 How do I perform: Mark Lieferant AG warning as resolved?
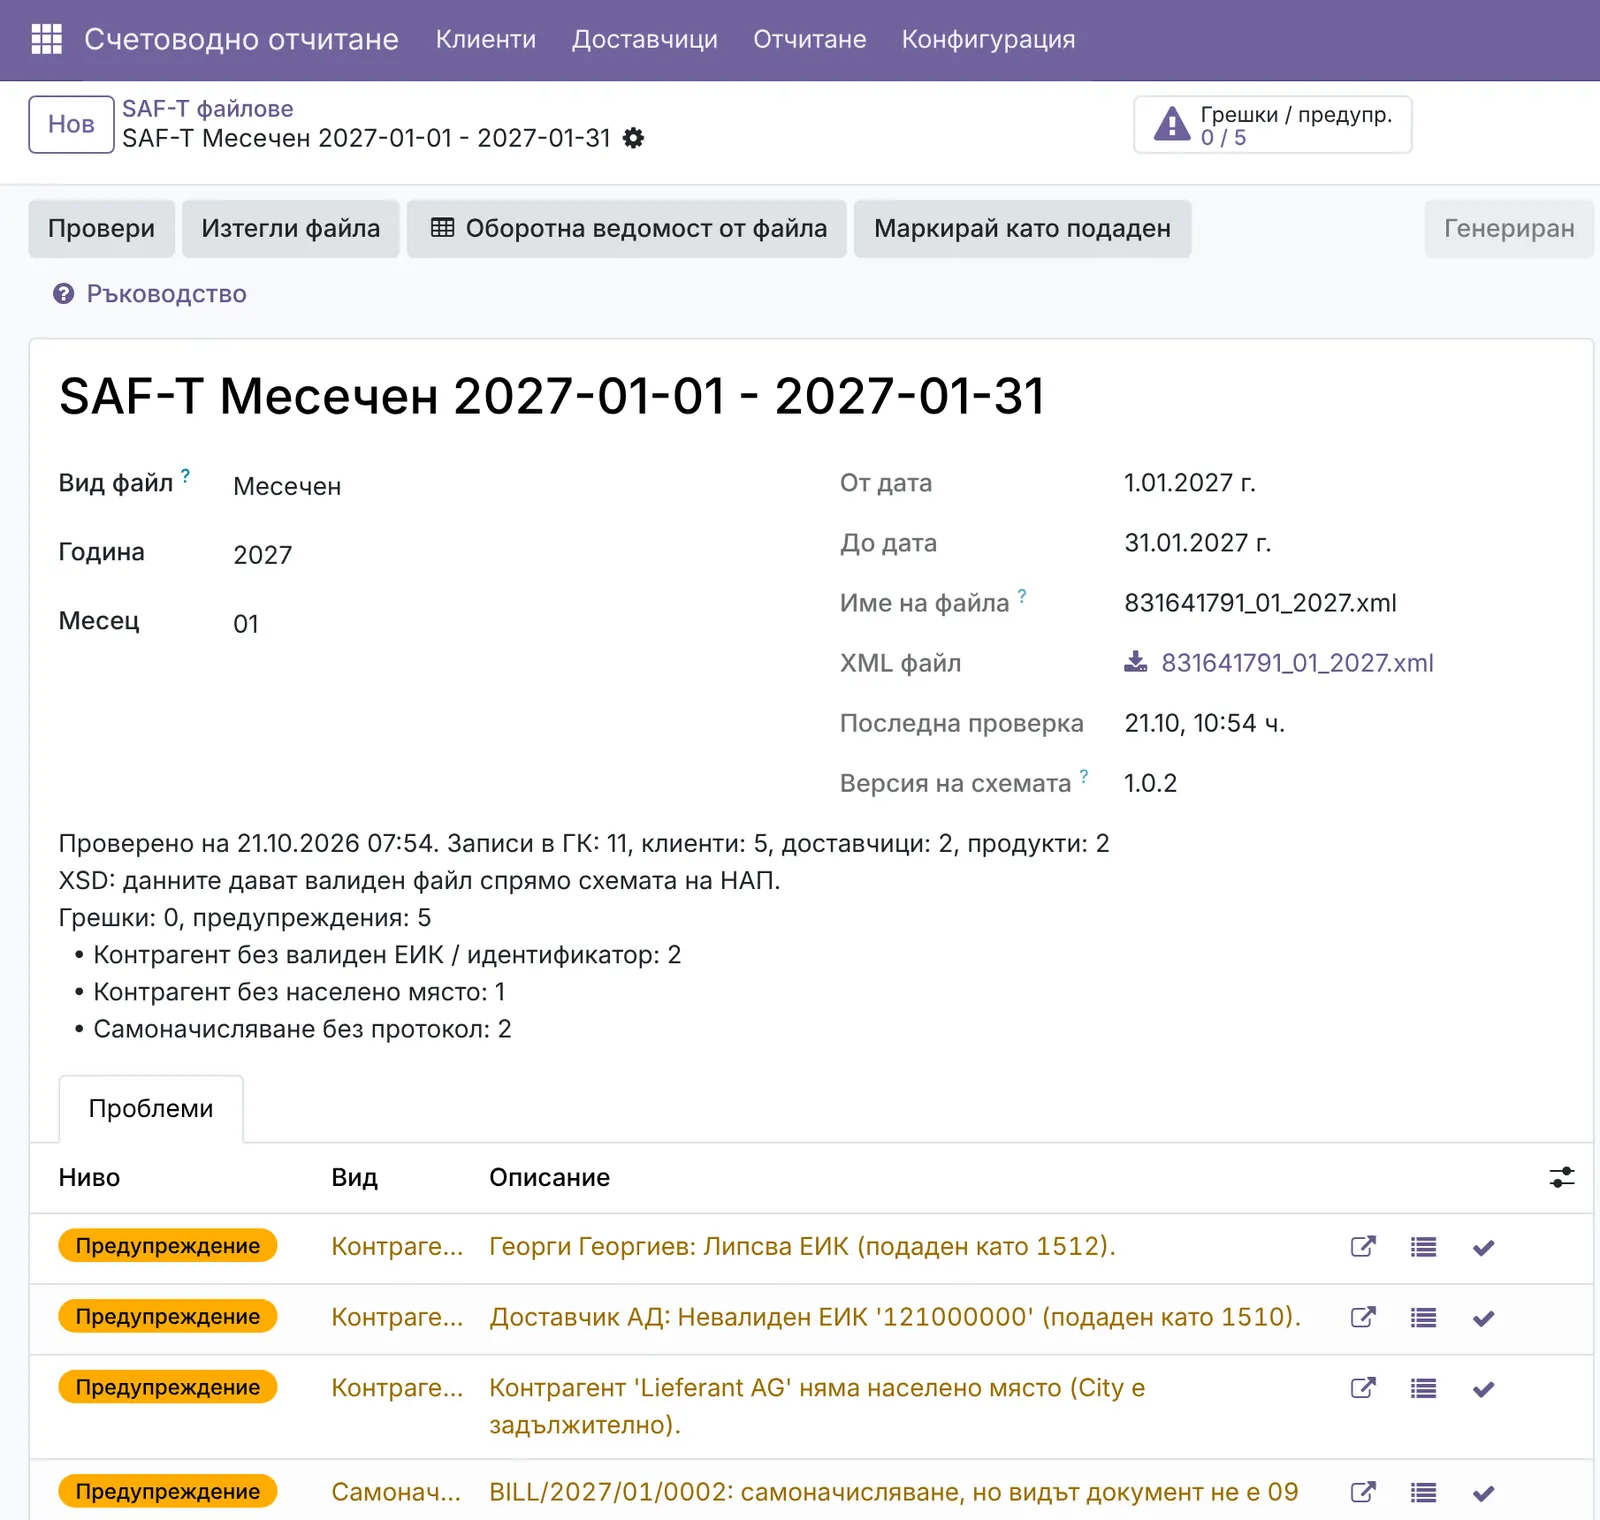tap(1484, 1388)
